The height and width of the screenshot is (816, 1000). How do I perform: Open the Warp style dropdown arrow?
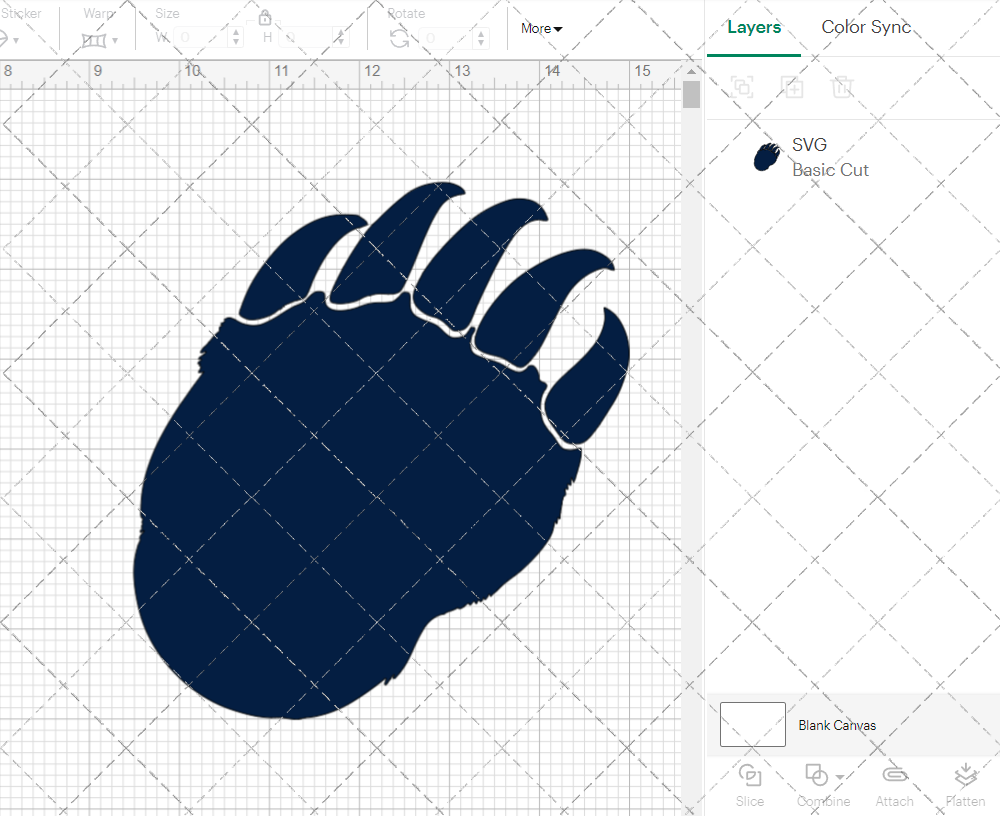click(x=113, y=41)
